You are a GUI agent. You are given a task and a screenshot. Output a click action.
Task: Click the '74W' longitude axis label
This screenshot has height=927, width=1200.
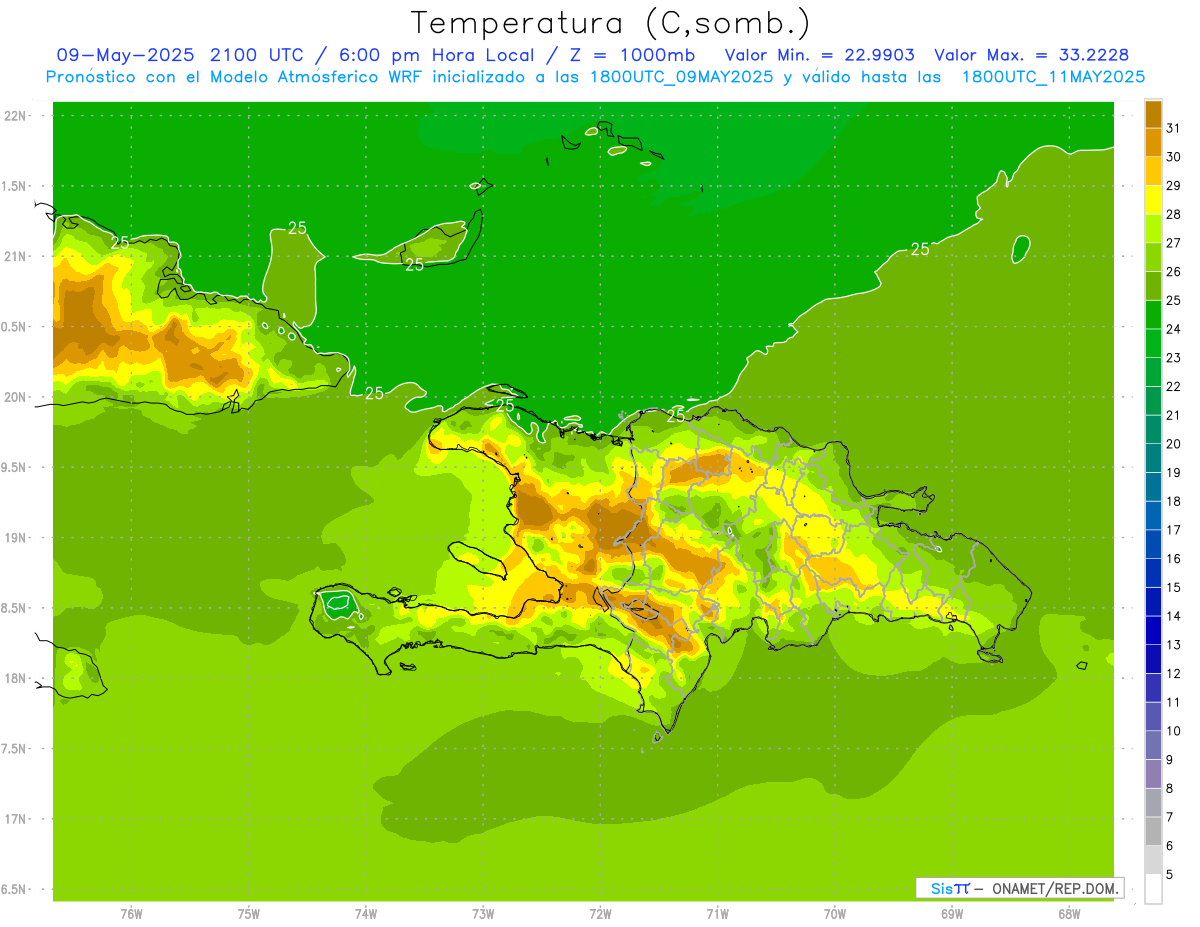(x=366, y=914)
